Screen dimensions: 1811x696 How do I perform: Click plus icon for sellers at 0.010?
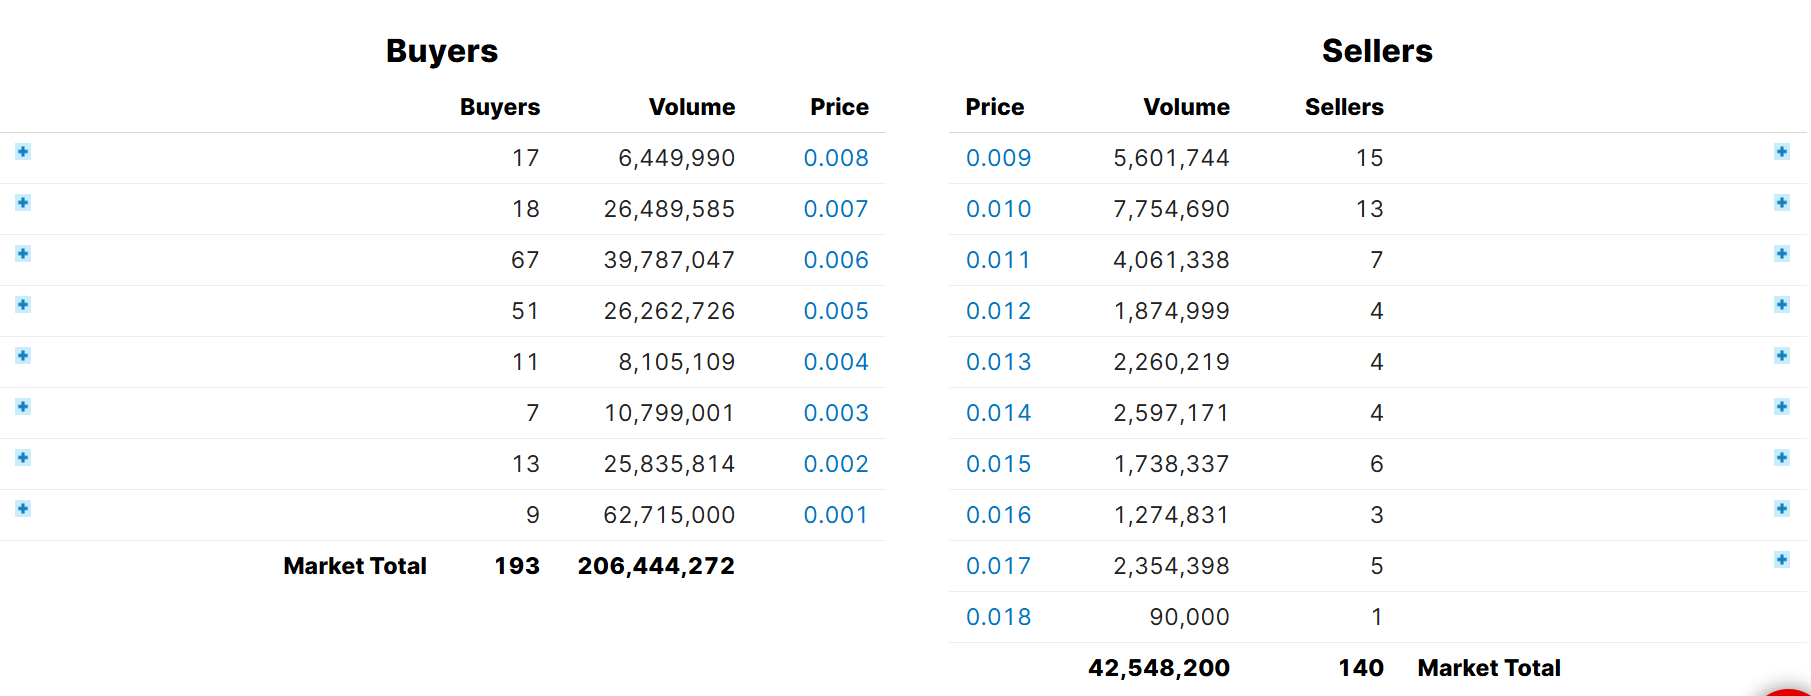tap(1781, 203)
